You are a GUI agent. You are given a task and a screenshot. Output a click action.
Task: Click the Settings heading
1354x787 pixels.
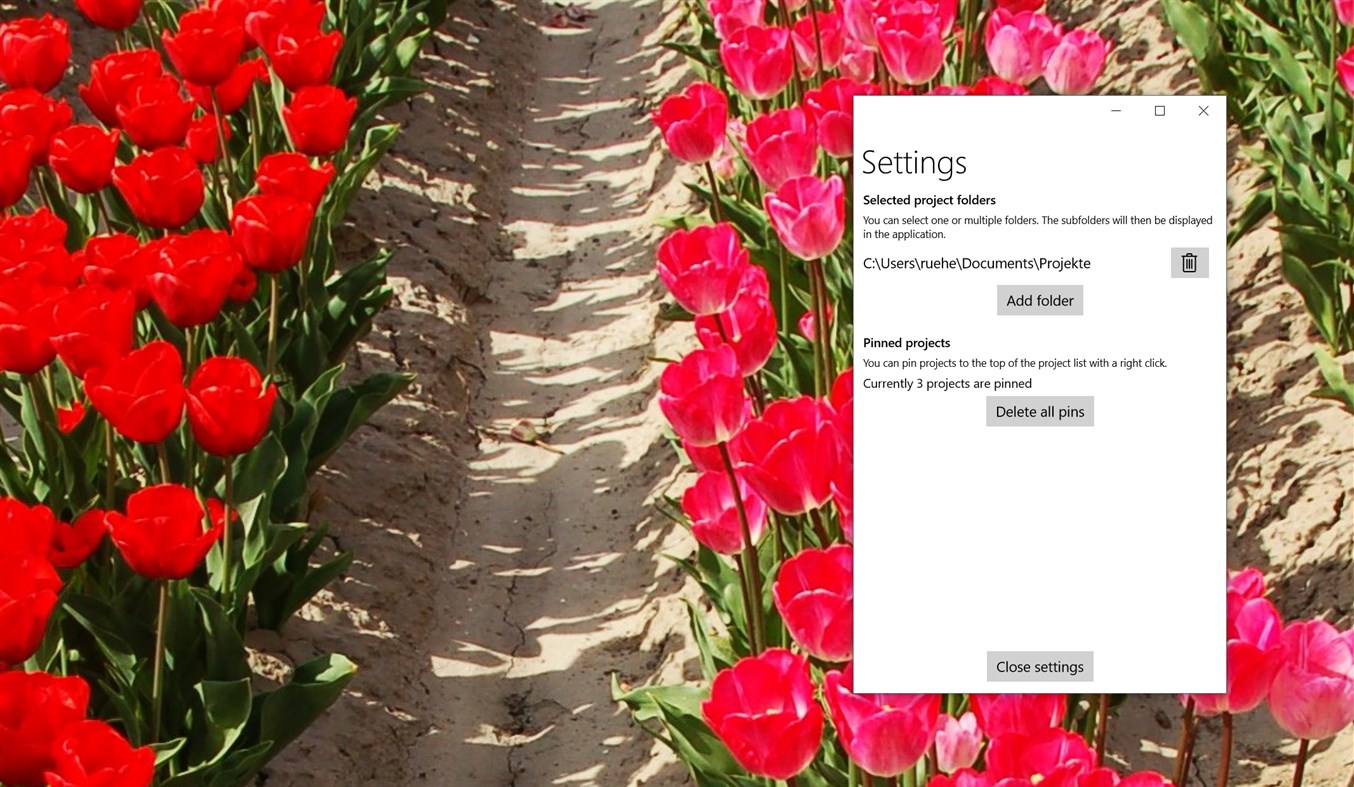913,161
